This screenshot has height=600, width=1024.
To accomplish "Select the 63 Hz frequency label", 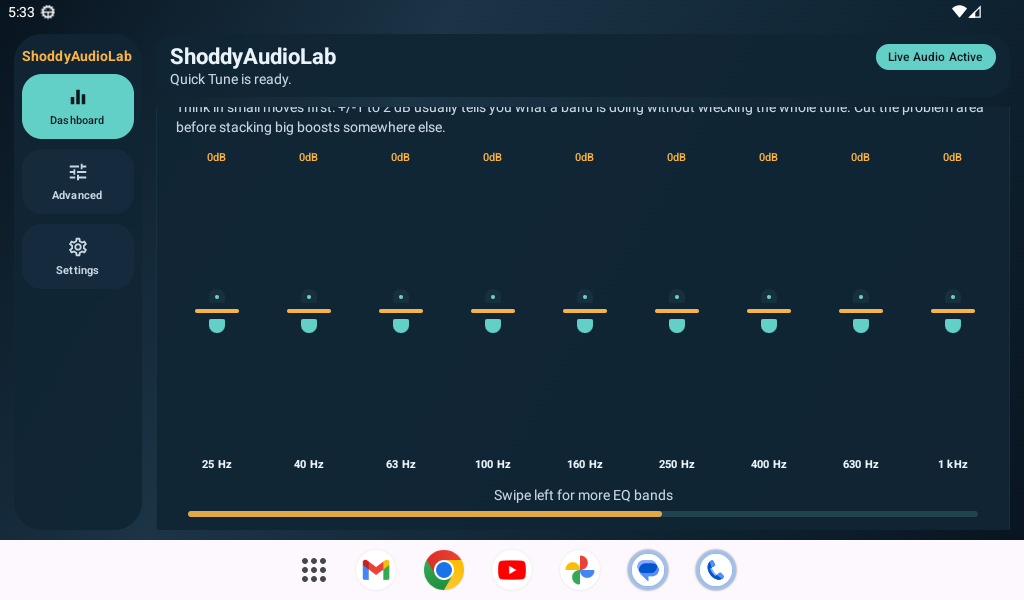I will click(x=401, y=464).
